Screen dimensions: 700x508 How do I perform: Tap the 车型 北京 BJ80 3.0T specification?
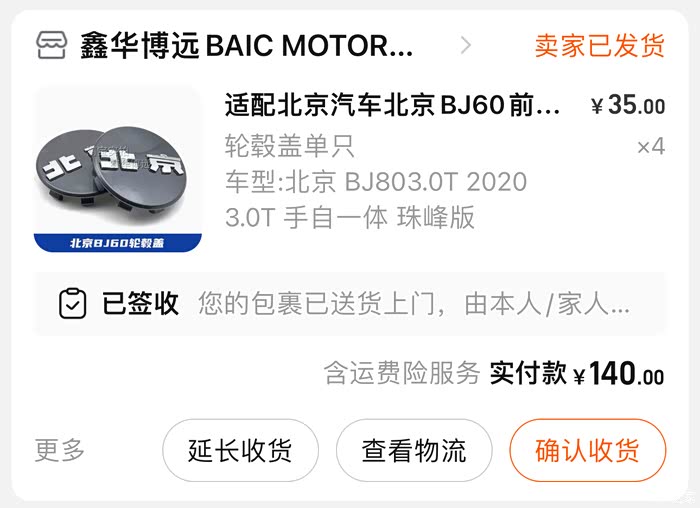pos(375,200)
